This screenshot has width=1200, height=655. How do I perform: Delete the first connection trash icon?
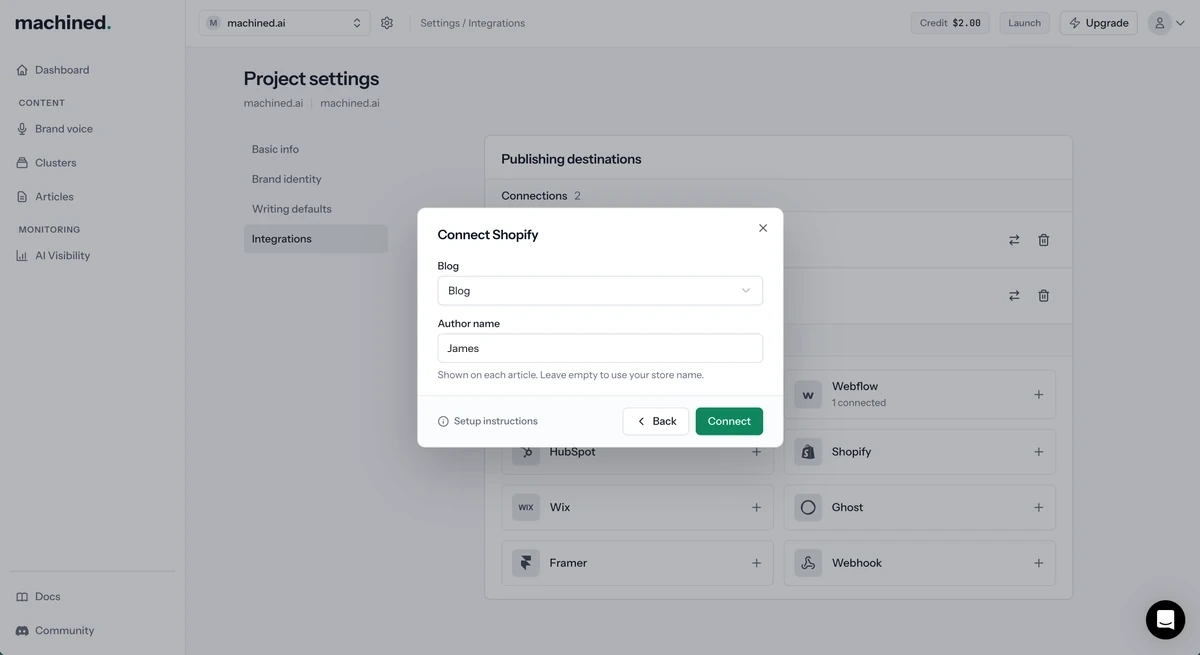[x=1043, y=240]
